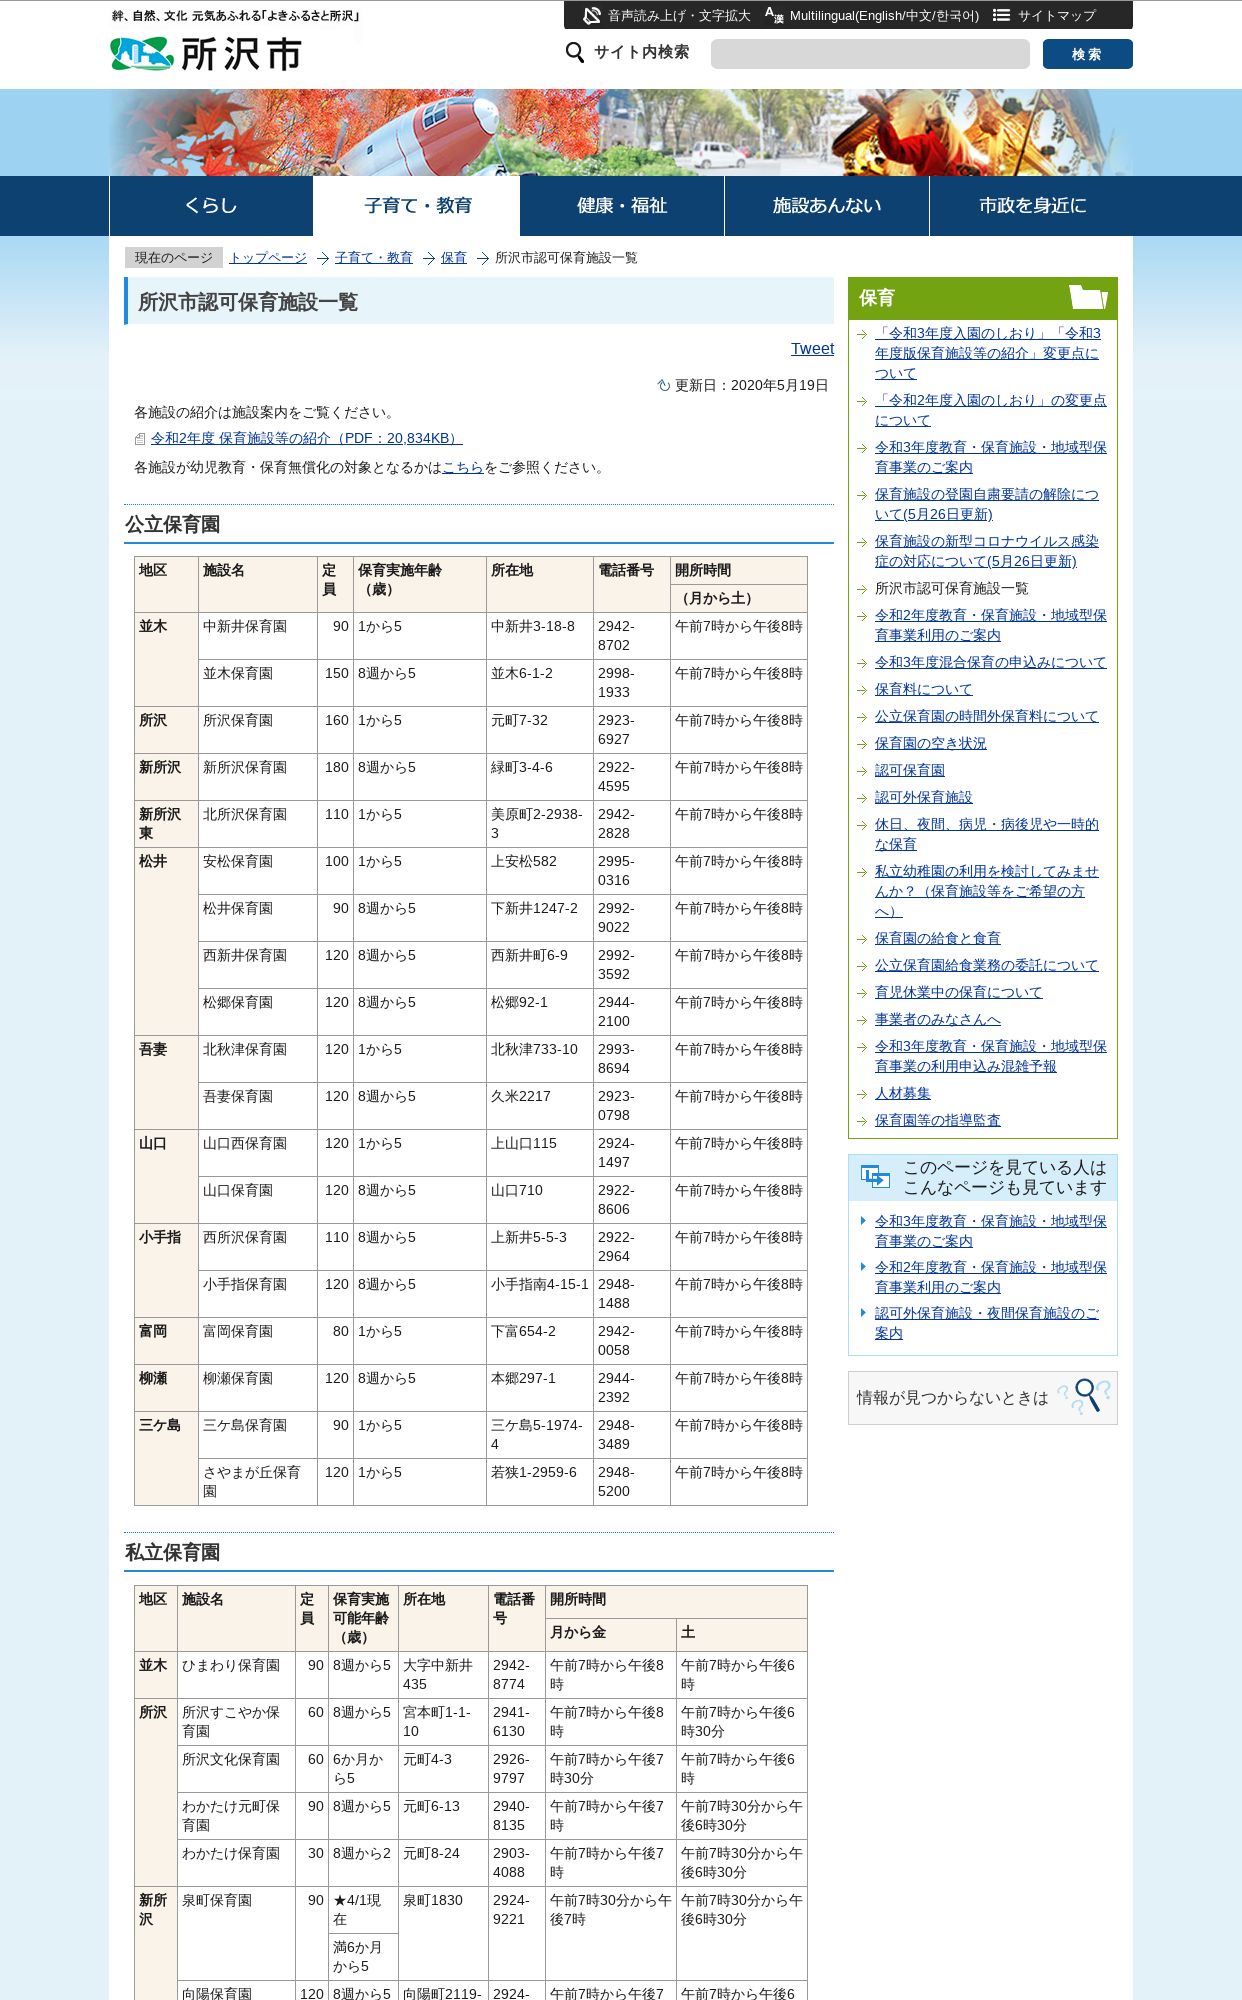This screenshot has height=2000, width=1242.
Task: Click the folder icon in 保育 header
Action: coord(1088,297)
